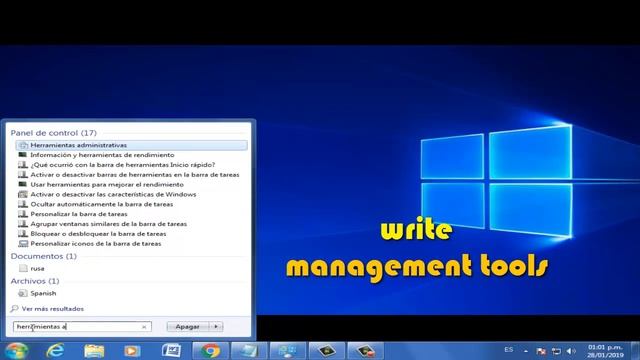Click the magnifier icon by Ver más resultados
The image size is (640, 360).
pyautogui.click(x=15, y=309)
